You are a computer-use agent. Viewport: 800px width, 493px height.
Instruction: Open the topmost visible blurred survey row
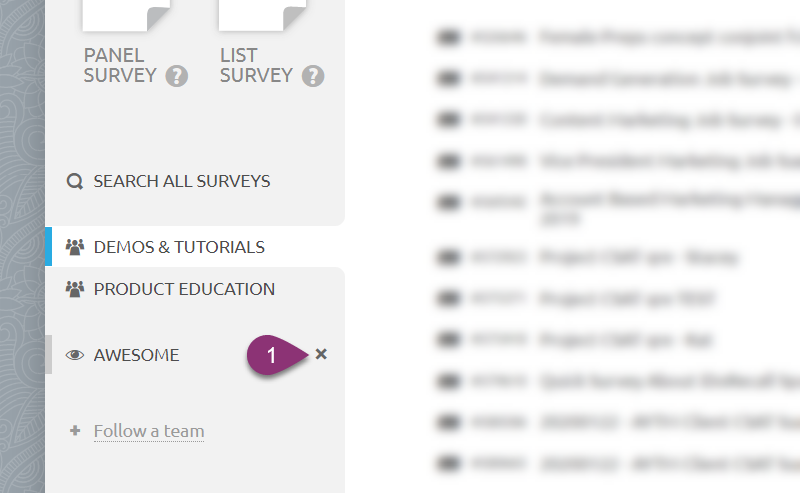tap(620, 38)
